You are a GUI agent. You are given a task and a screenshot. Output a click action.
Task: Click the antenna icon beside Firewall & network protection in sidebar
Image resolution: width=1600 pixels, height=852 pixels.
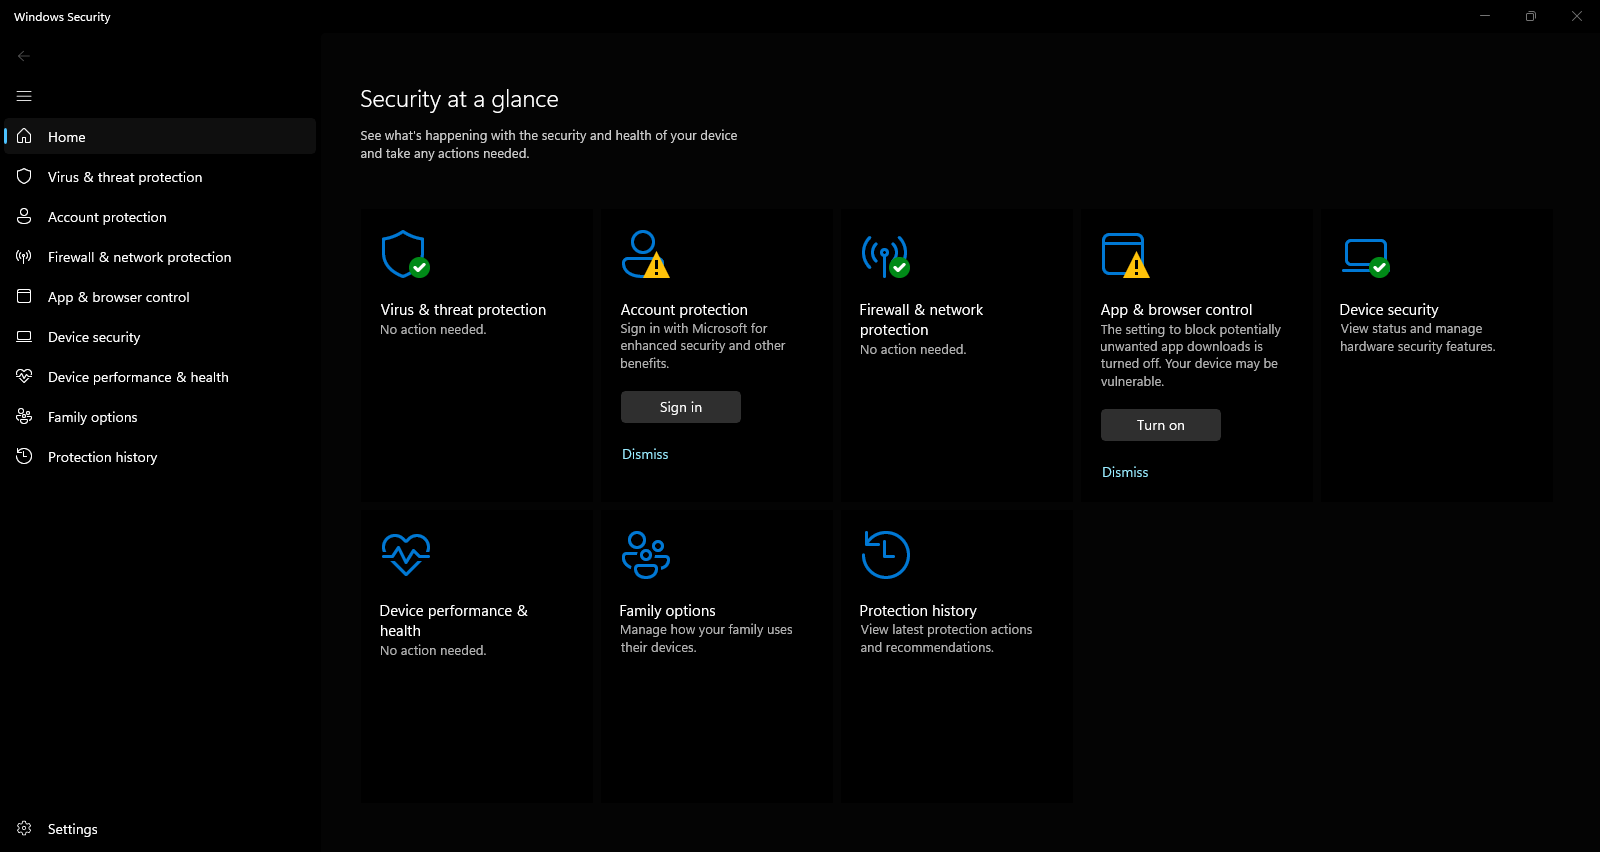point(24,256)
